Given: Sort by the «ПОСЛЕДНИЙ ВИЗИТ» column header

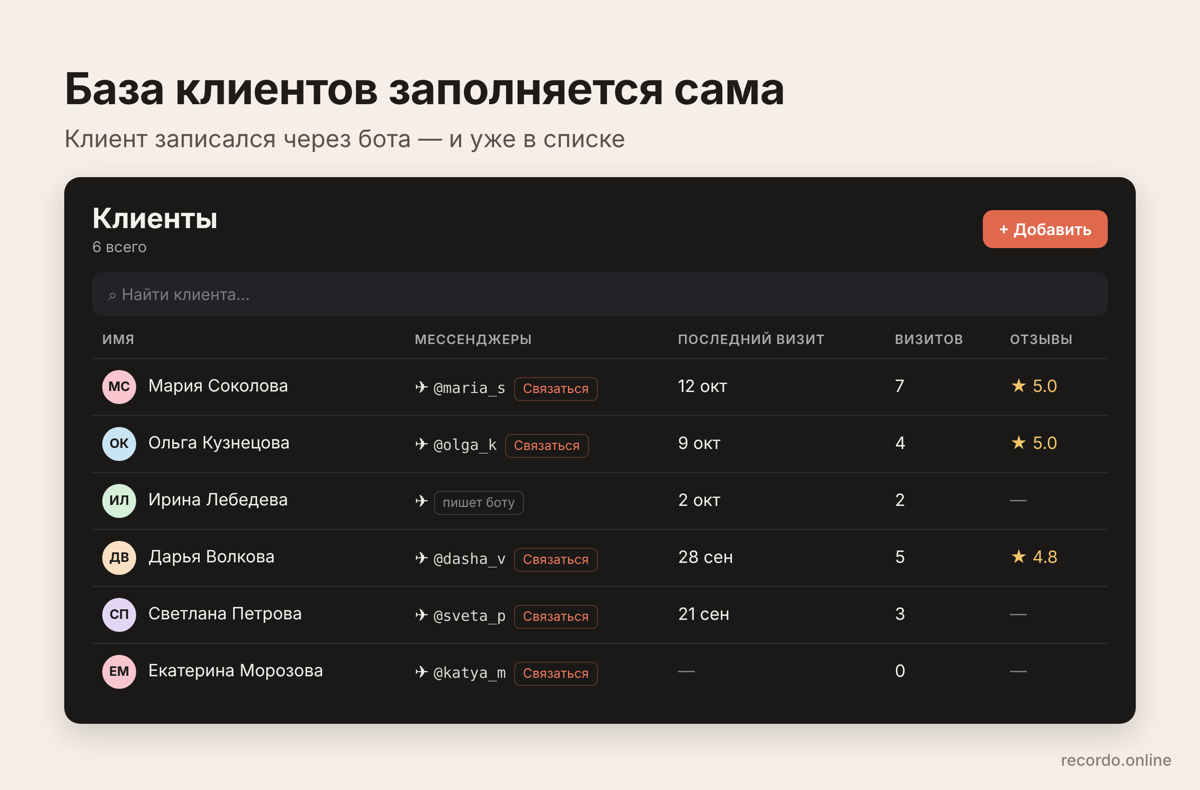Looking at the screenshot, I should click(x=751, y=340).
